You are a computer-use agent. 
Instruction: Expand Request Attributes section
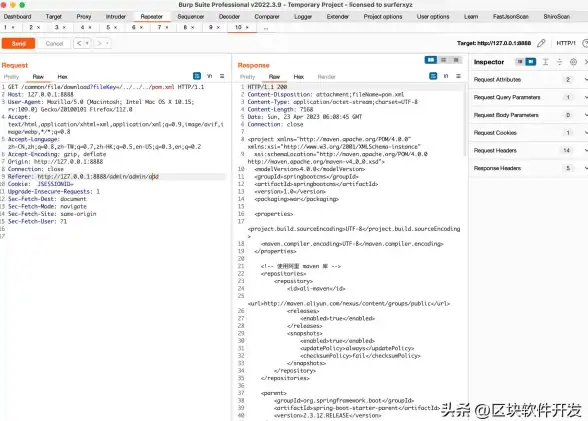pos(585,79)
